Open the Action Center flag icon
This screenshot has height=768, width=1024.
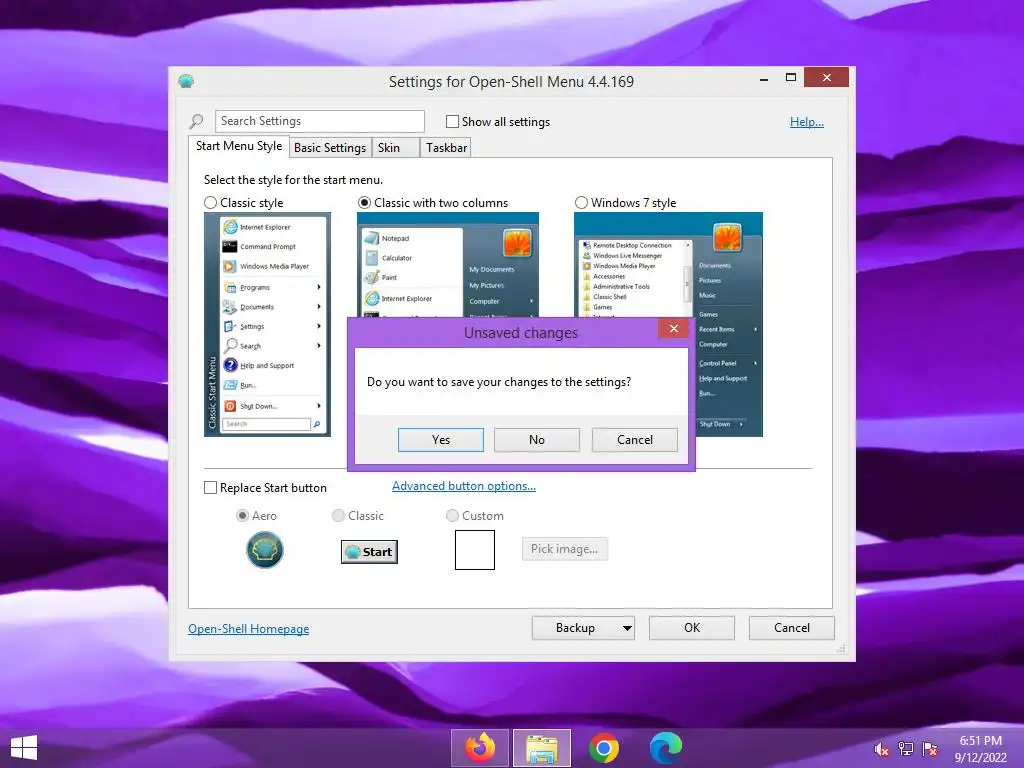[930, 748]
